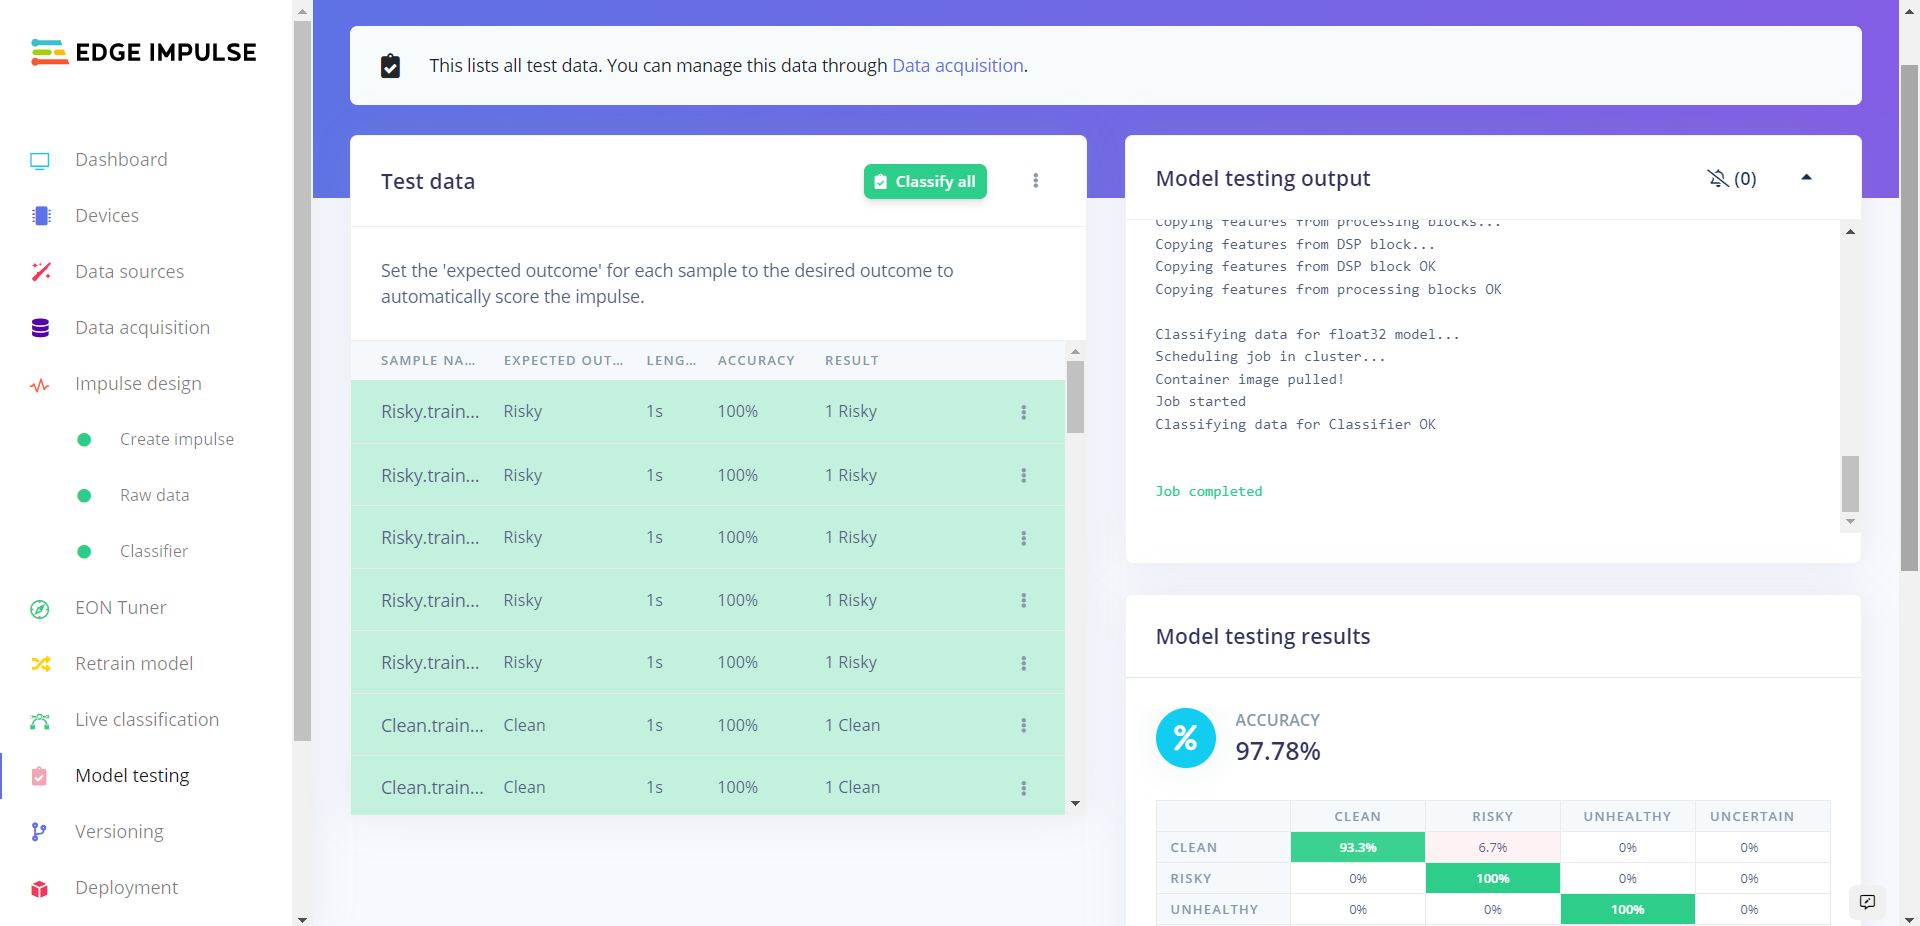Click the Versioning branch icon
Viewport: 1920px width, 926px height.
[39, 832]
